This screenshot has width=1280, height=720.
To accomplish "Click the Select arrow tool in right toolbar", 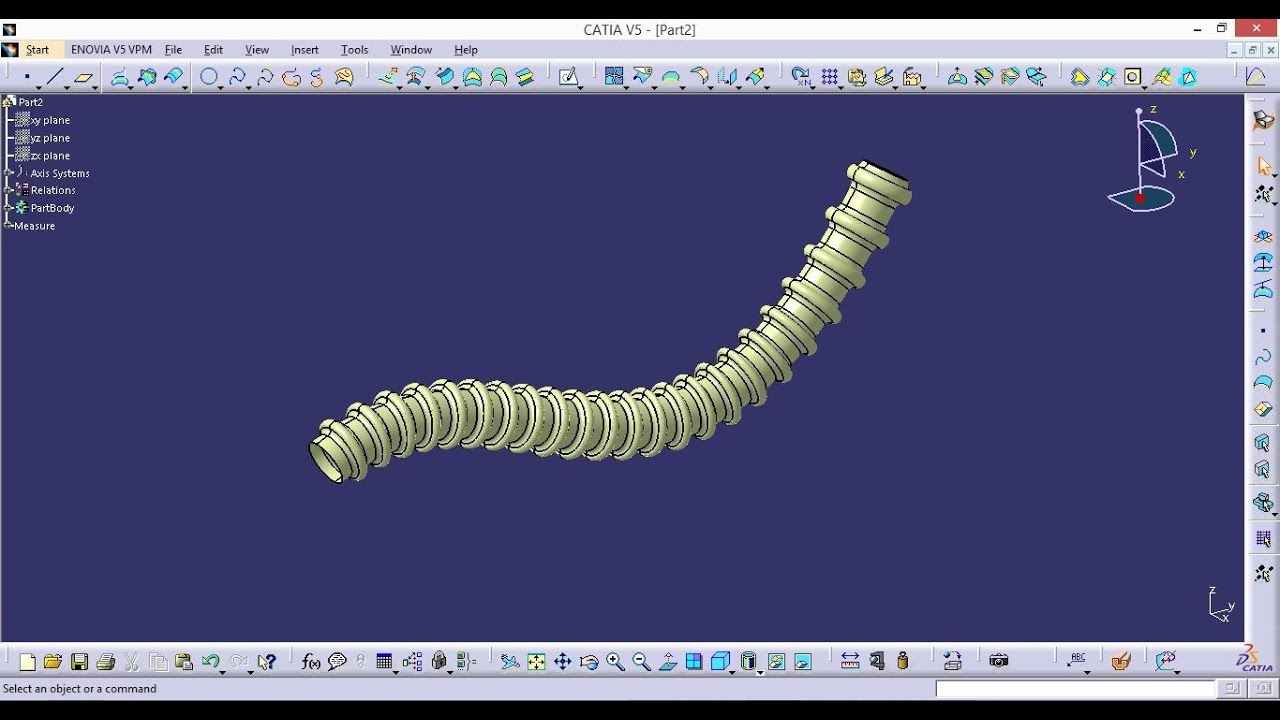I will (1264, 166).
